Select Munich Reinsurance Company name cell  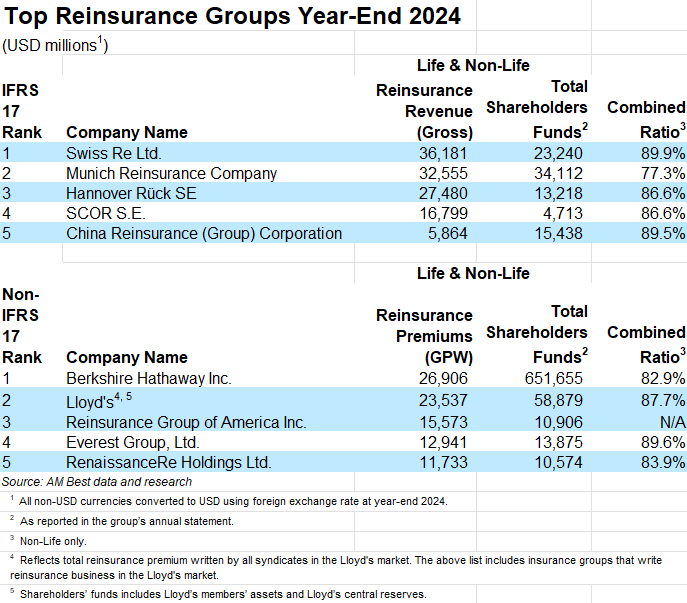click(171, 174)
